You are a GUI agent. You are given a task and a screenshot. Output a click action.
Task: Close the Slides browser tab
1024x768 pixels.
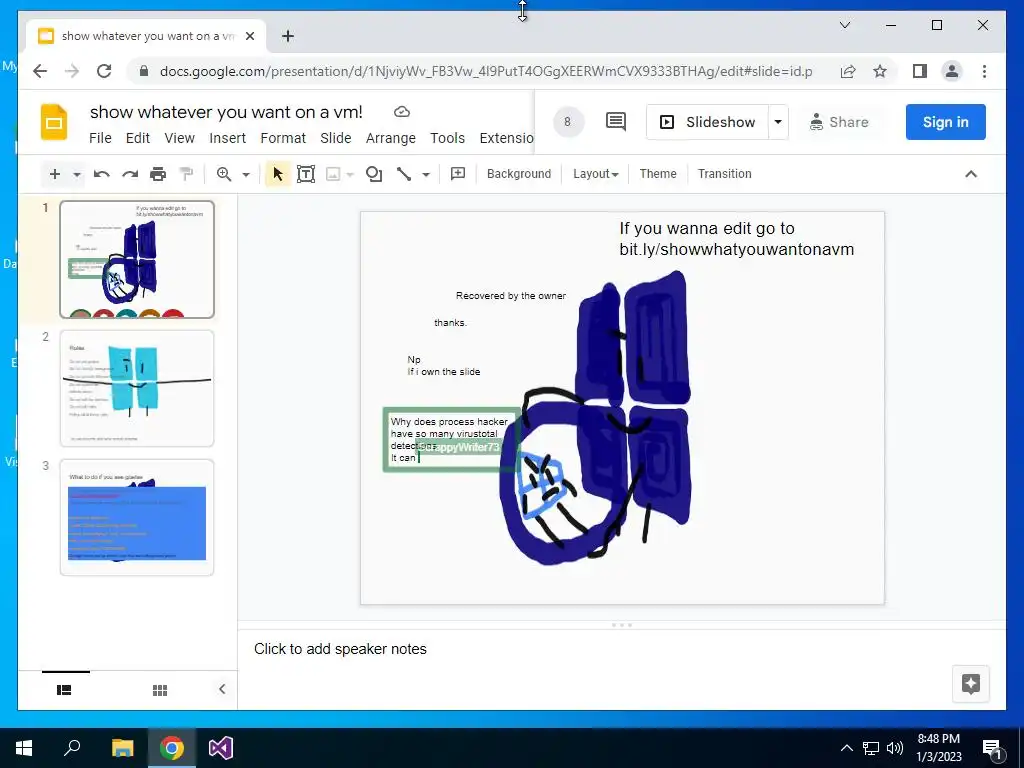click(249, 36)
